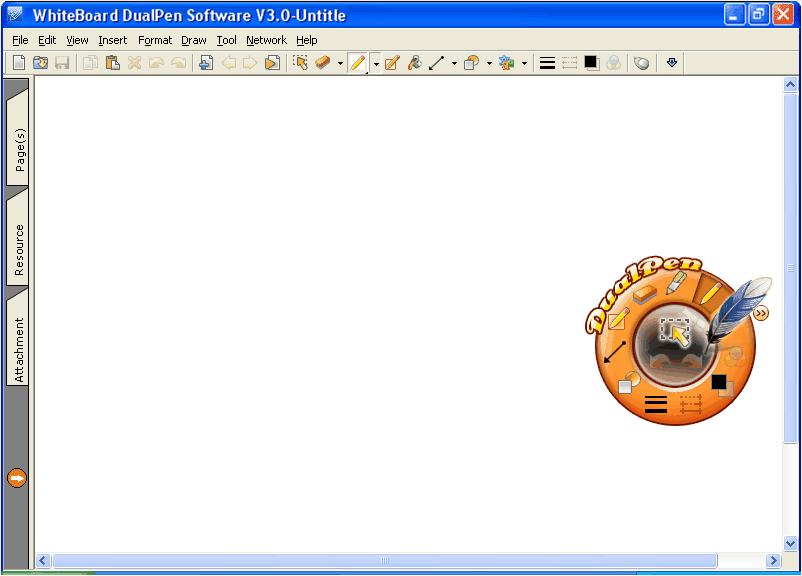
Task: Expand the shapes tool dropdown arrow
Action: tap(489, 63)
